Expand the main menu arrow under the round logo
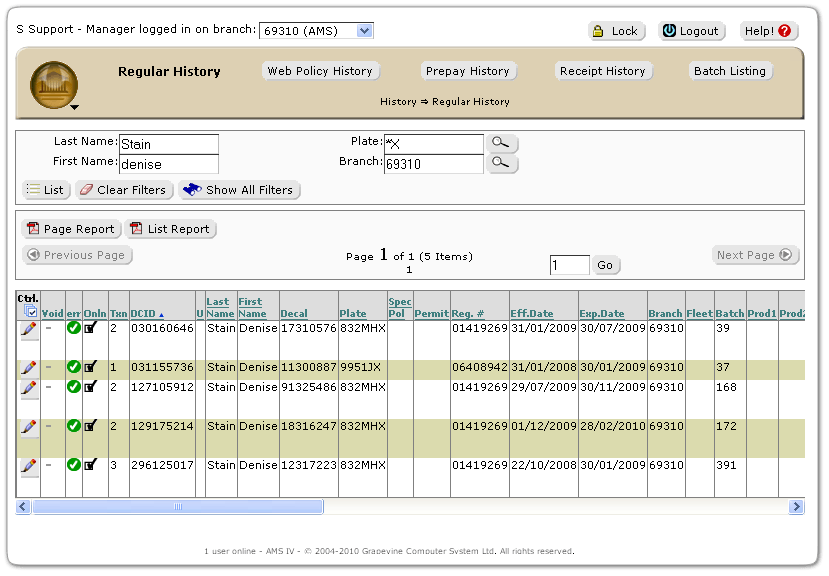This screenshot has width=829, height=576. coord(74,106)
